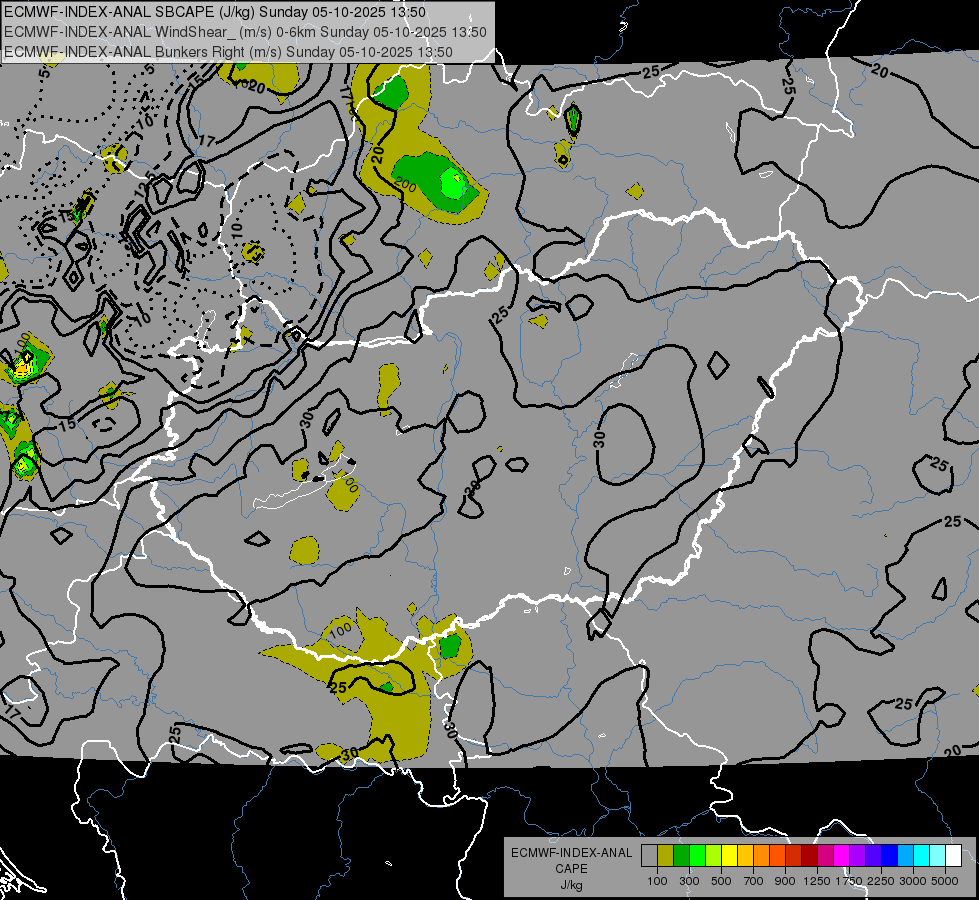Click the legend value 500
This screenshot has height=900, width=979.
(x=721, y=881)
